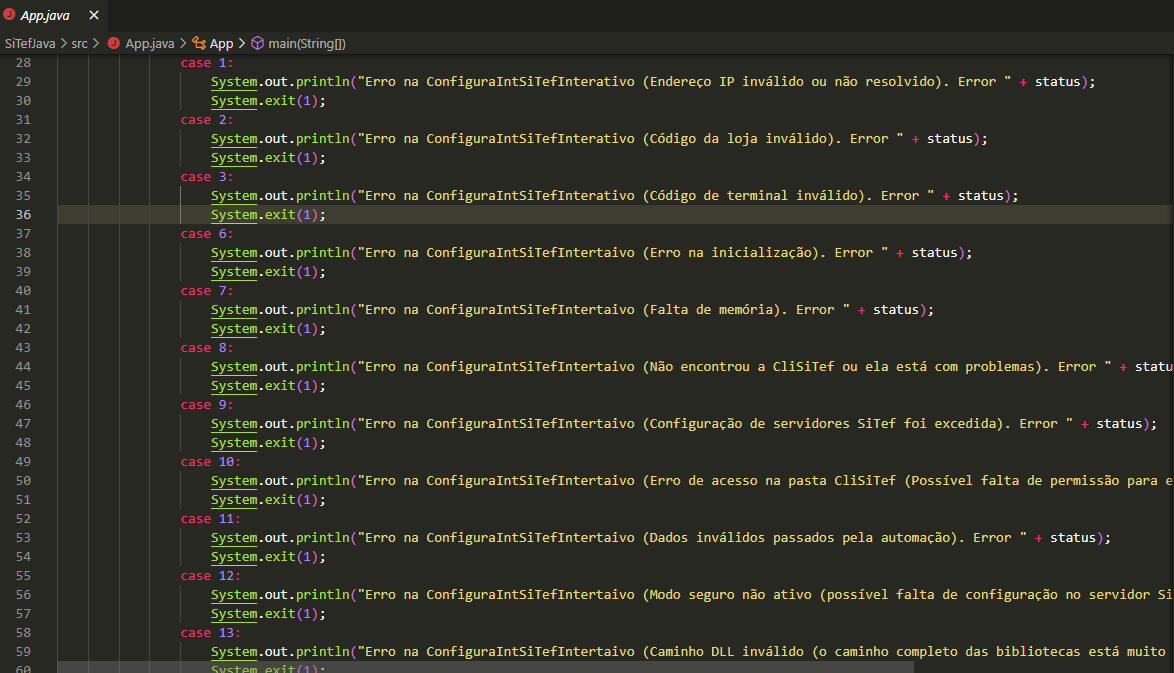Click the 'case 12:' label

210,576
